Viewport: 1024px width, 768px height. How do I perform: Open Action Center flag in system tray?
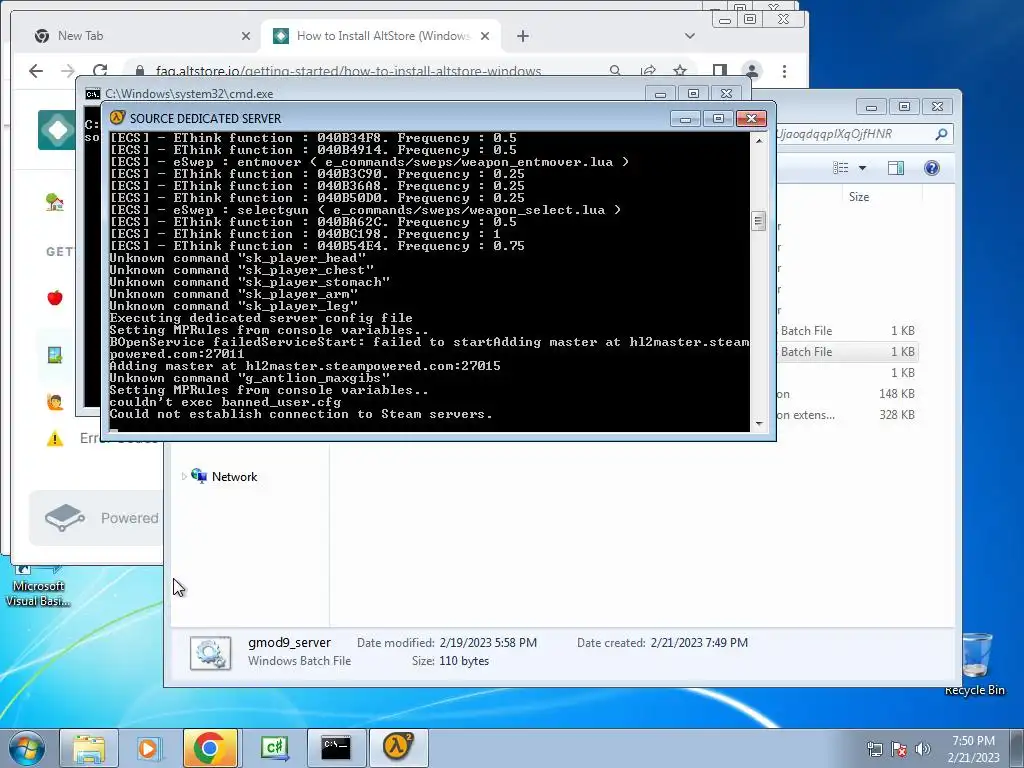tap(899, 749)
